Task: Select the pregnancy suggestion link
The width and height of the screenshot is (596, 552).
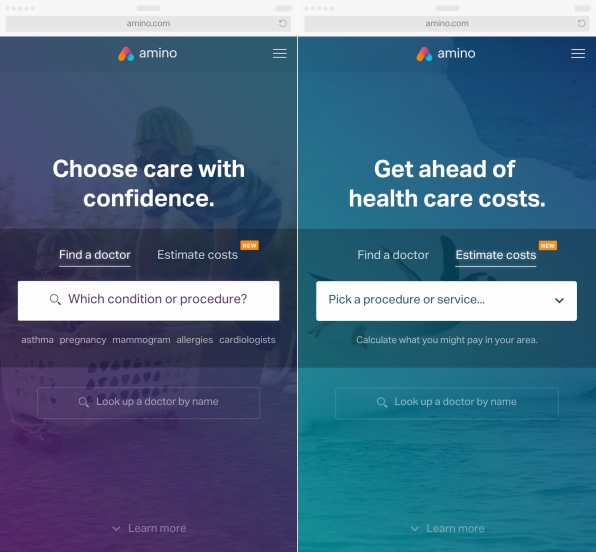Action: (83, 340)
